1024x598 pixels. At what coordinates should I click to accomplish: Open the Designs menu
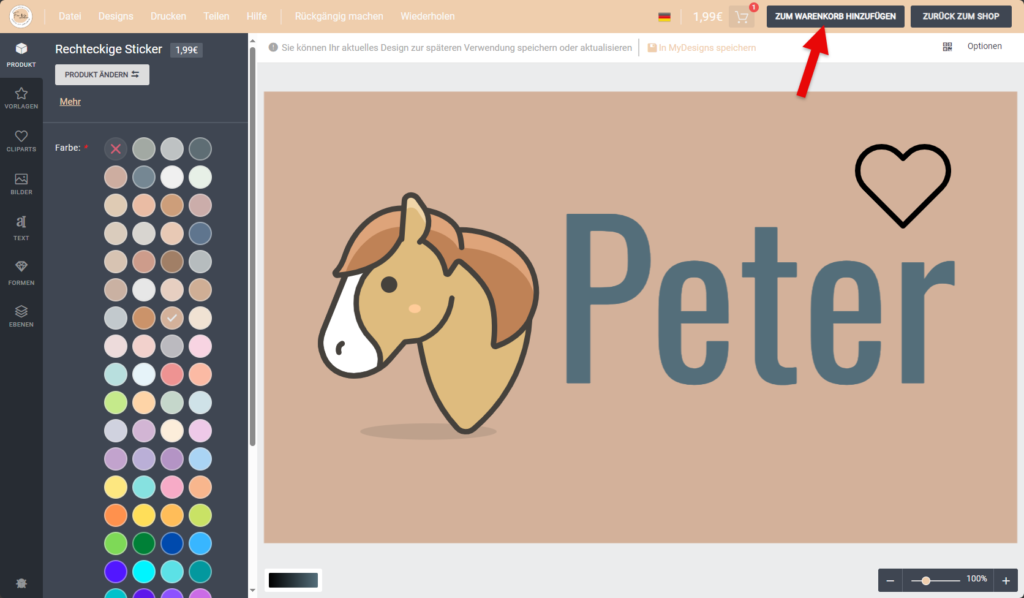116,17
